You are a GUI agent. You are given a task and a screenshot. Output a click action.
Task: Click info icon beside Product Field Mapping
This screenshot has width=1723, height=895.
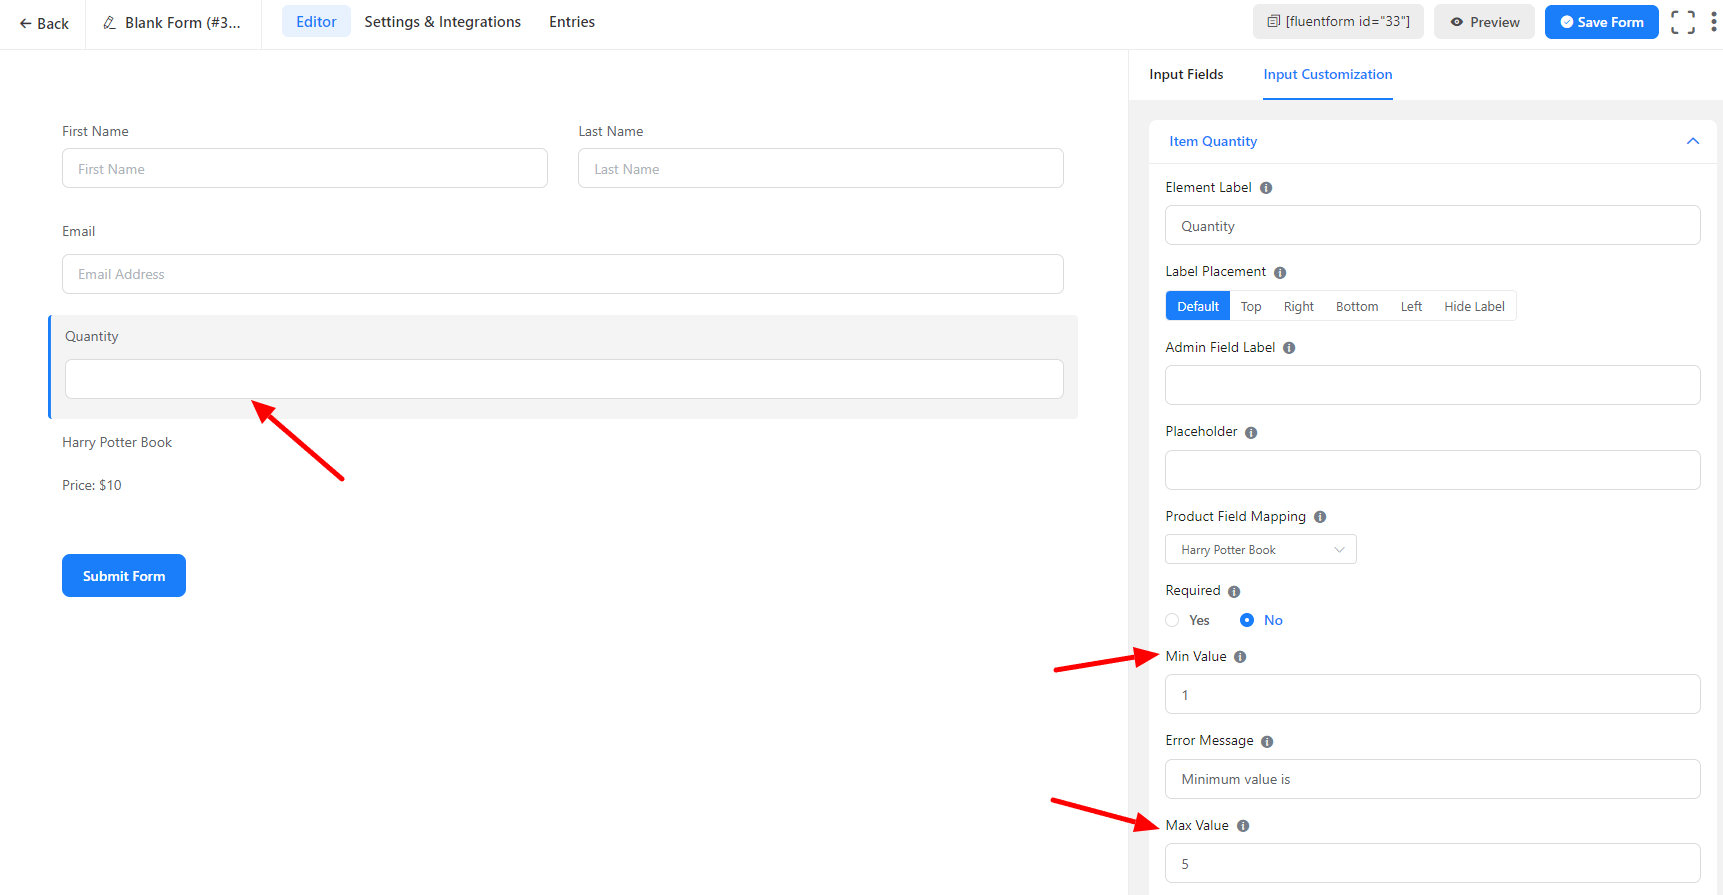pyautogui.click(x=1320, y=517)
